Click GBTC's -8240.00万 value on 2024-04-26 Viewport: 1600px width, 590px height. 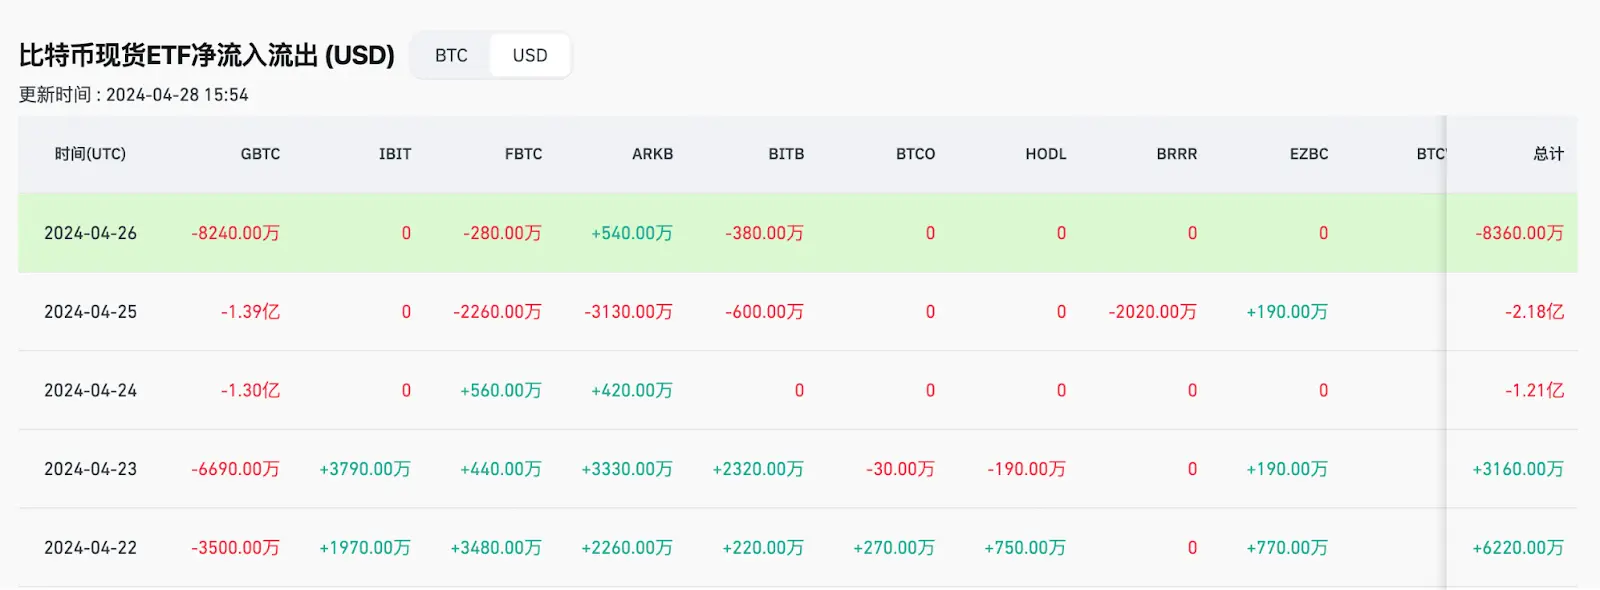click(235, 233)
